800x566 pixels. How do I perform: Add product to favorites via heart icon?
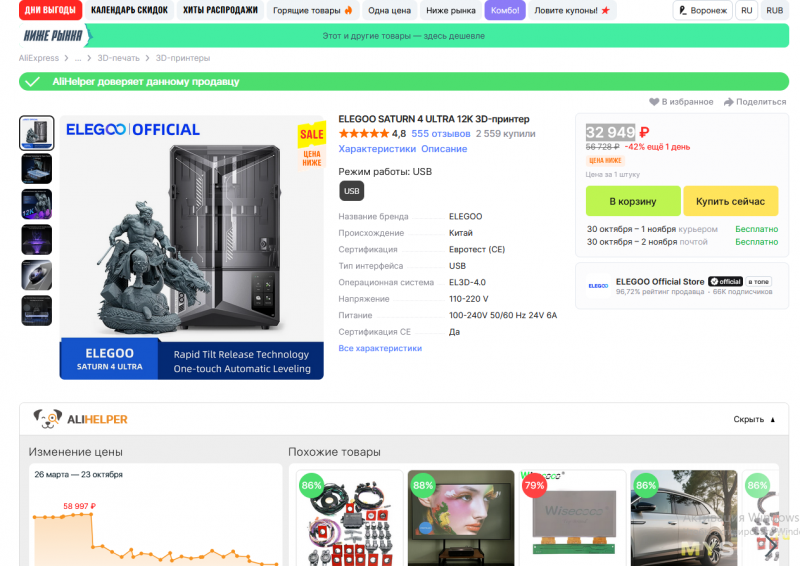click(x=655, y=102)
